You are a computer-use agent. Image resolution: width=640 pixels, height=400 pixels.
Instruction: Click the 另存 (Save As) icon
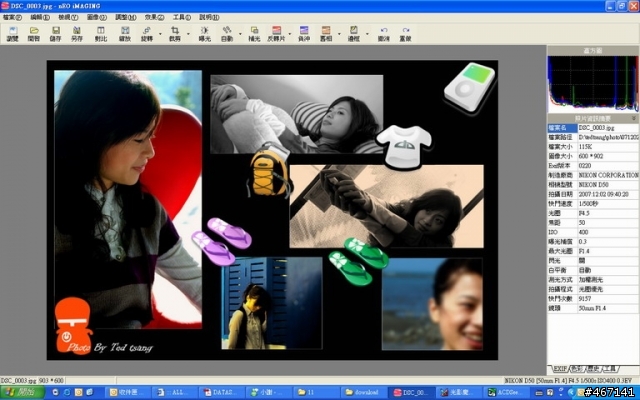(77, 34)
